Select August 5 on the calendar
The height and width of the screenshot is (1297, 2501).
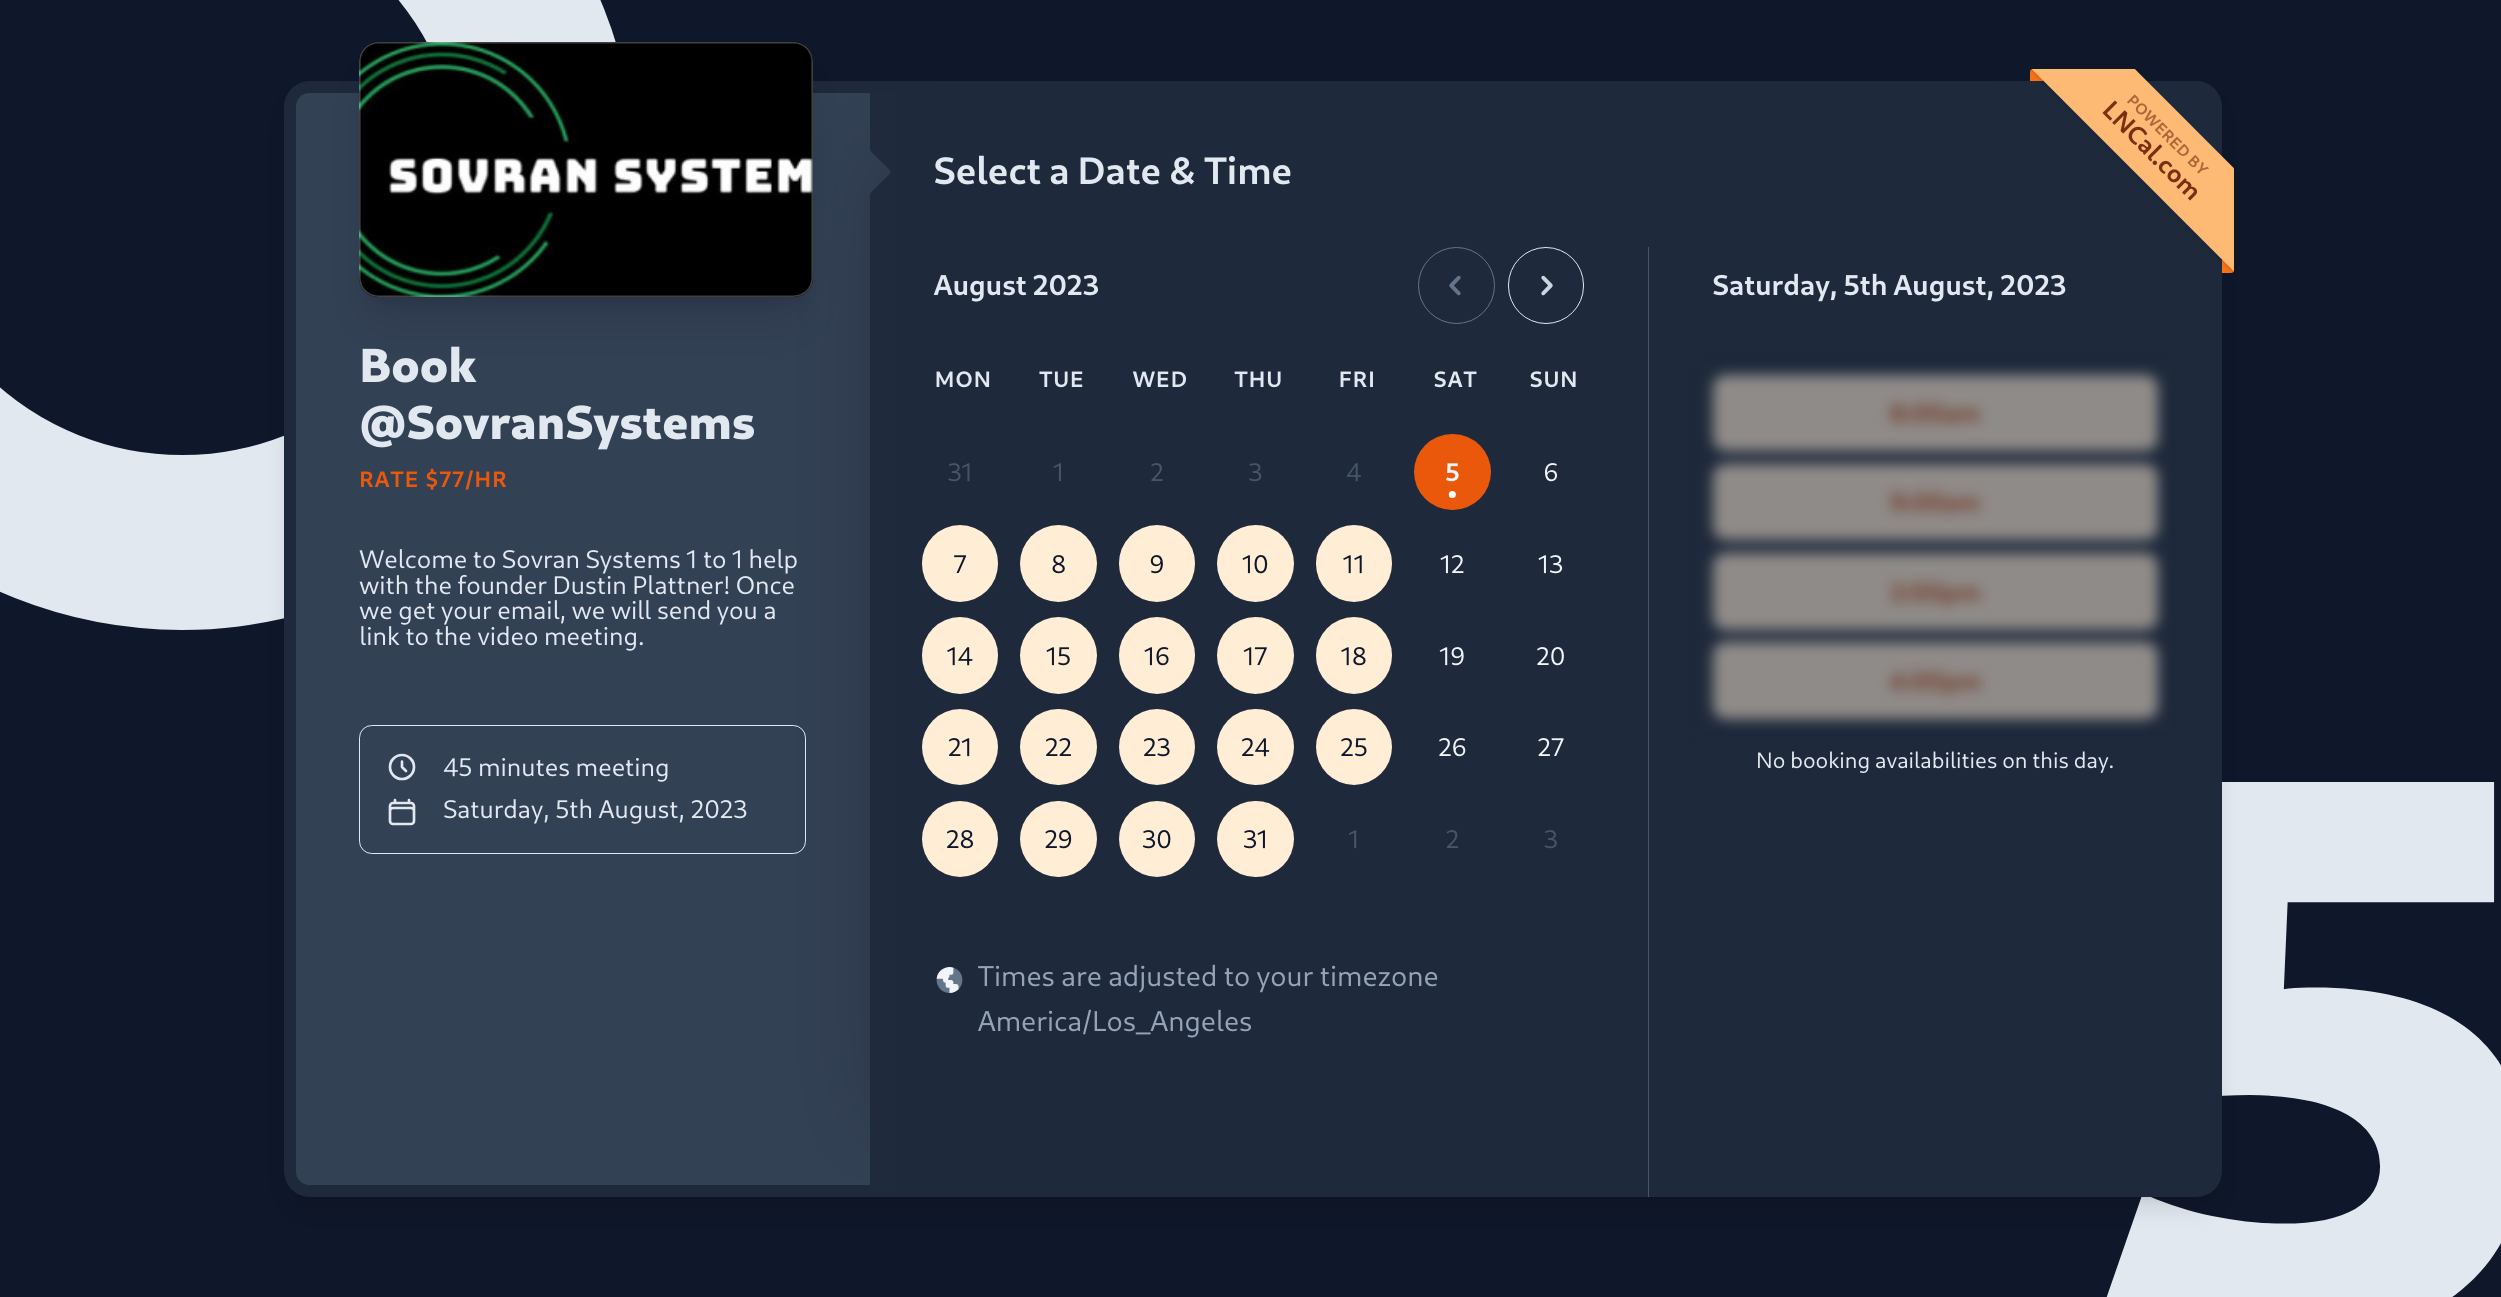click(x=1452, y=472)
